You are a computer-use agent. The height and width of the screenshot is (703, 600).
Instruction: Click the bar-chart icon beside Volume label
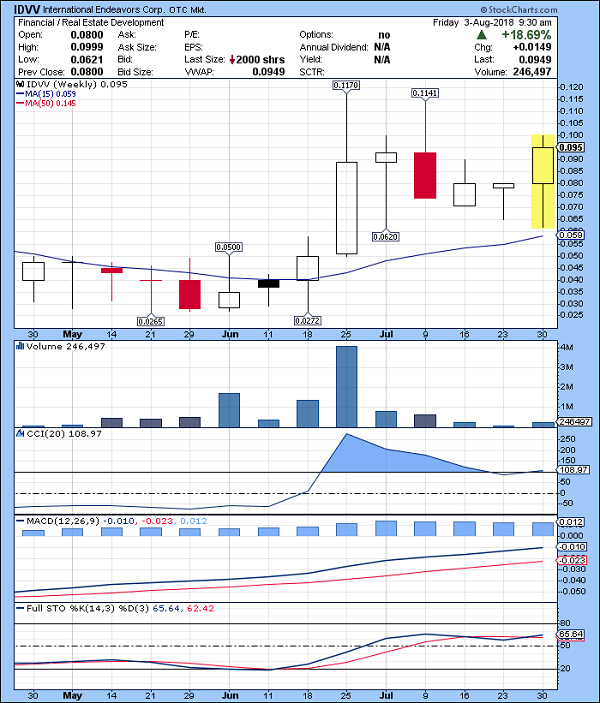(x=20, y=346)
